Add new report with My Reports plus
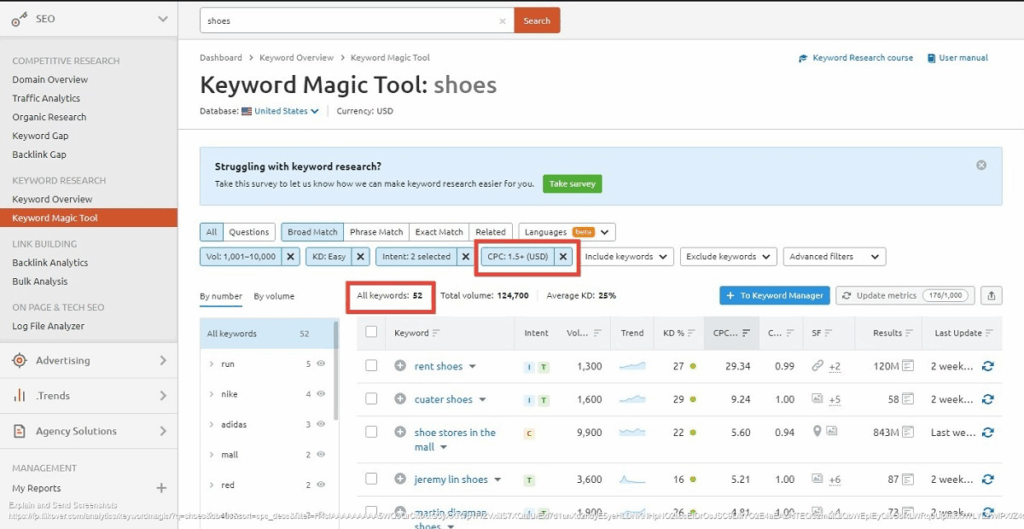Viewport: 1024px width, 529px height. pyautogui.click(x=161, y=488)
